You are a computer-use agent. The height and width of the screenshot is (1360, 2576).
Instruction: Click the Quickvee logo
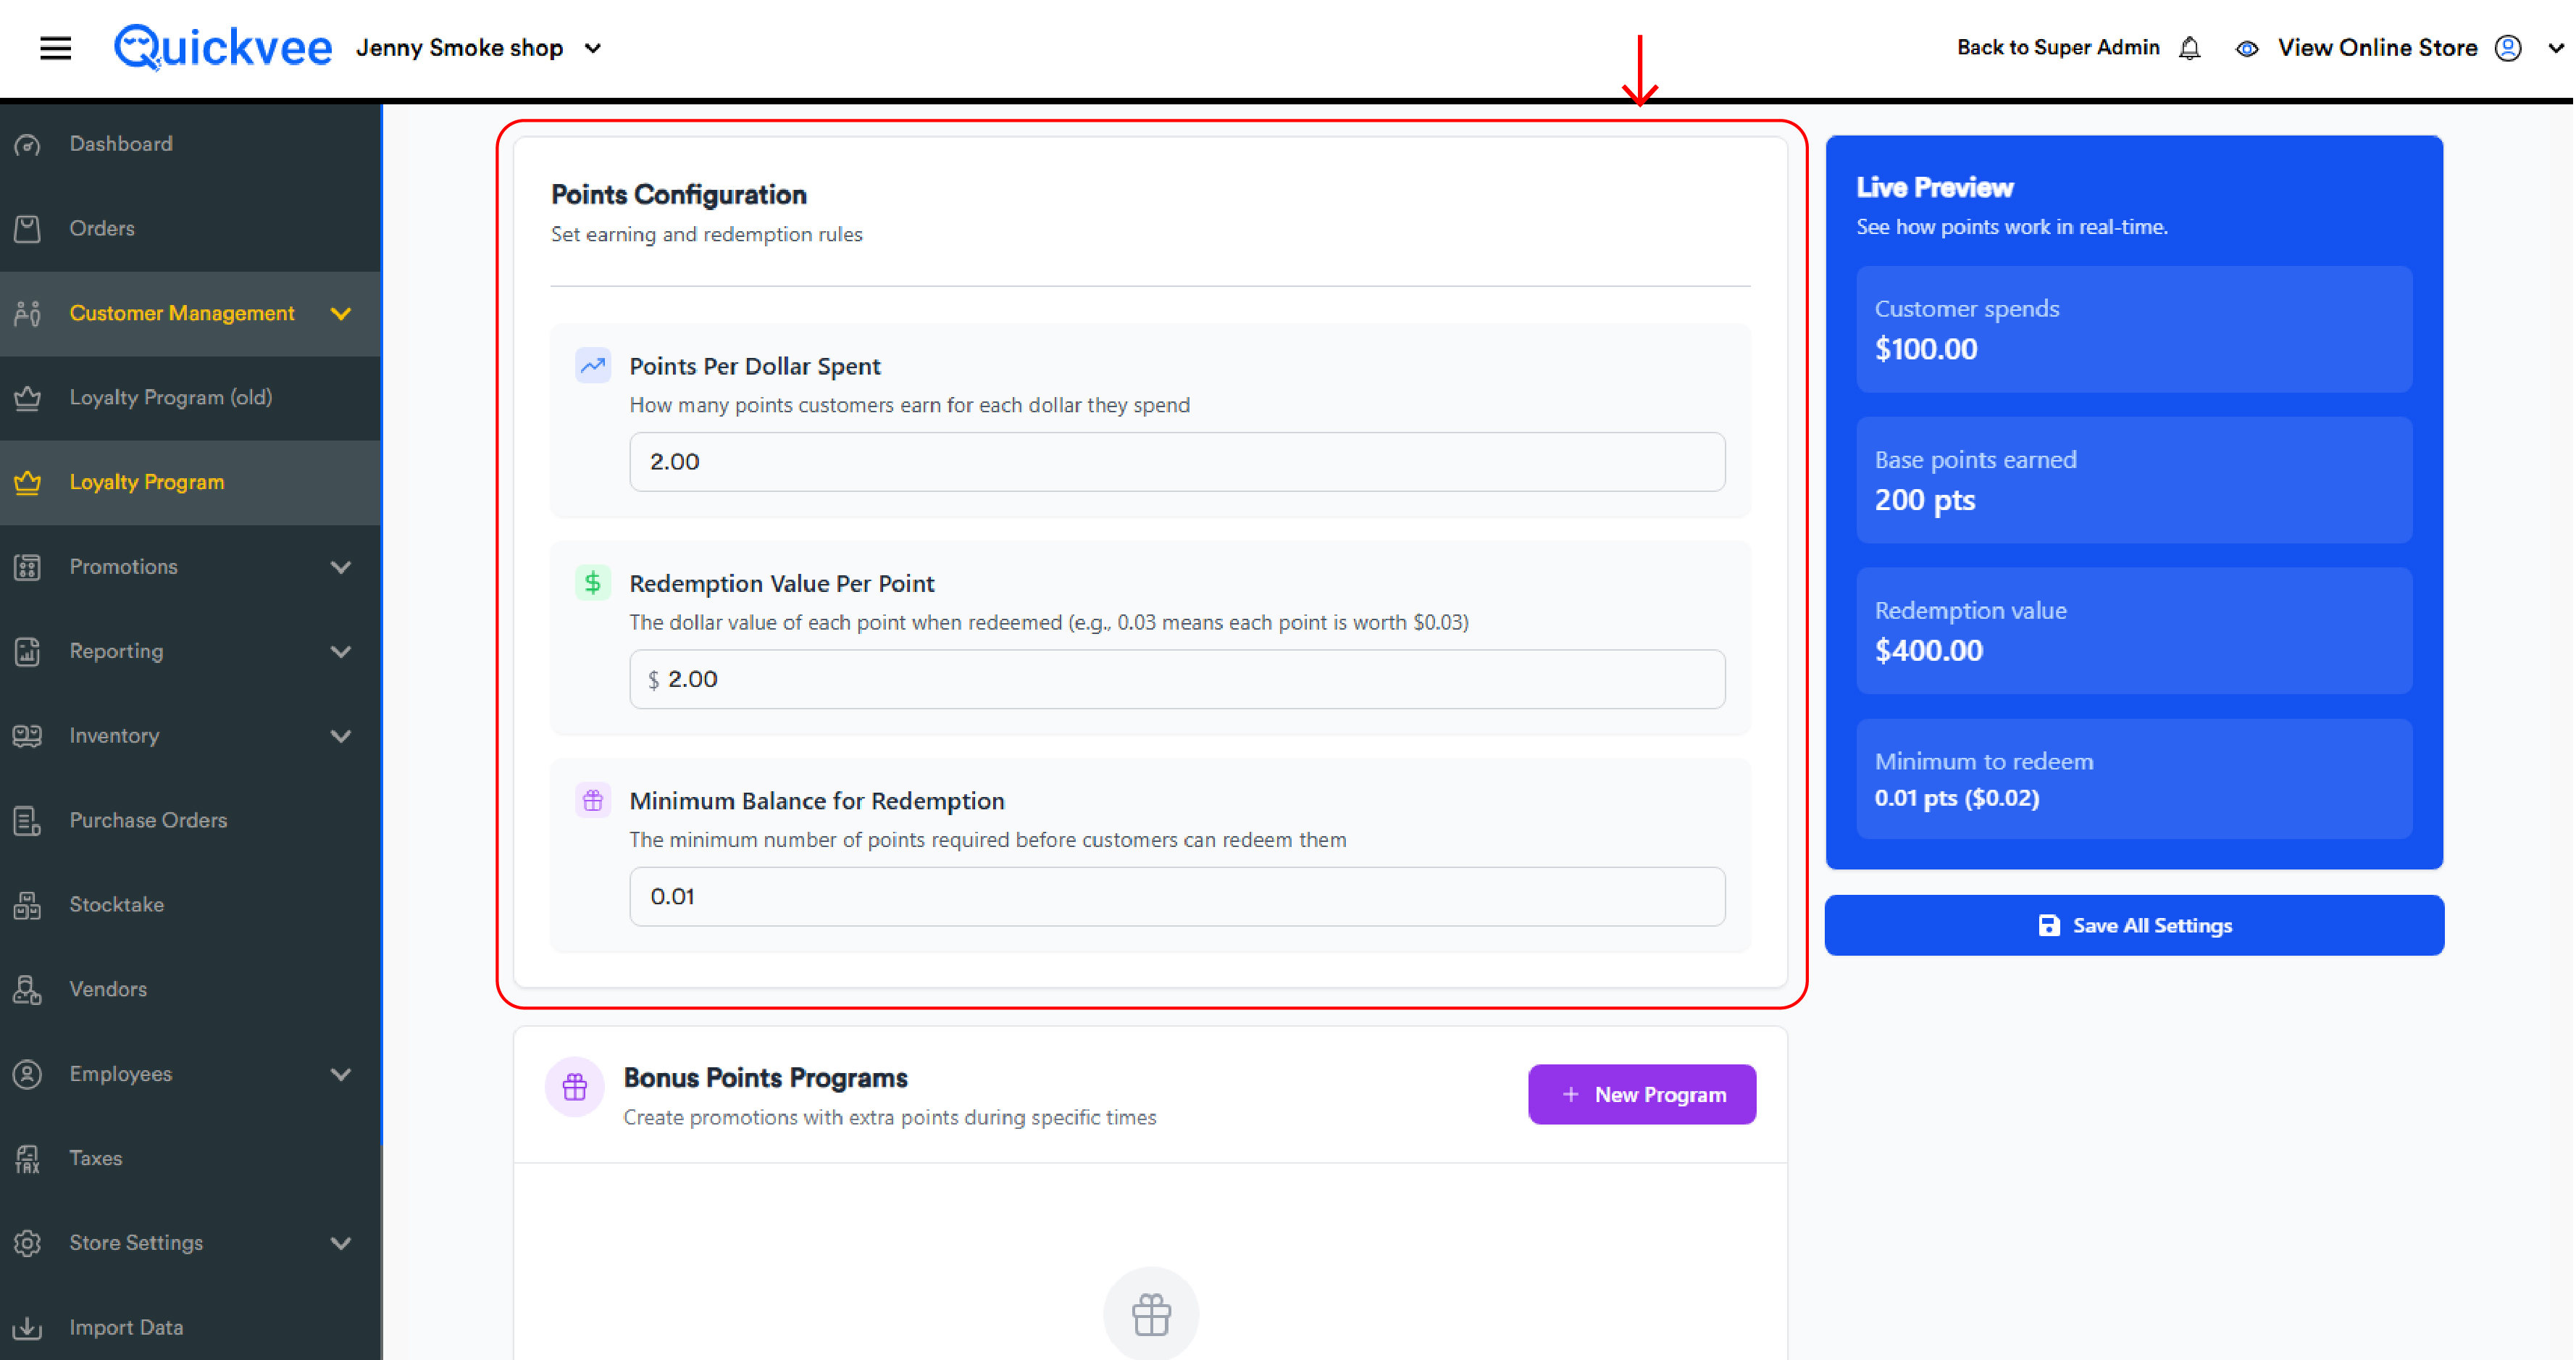pos(222,47)
